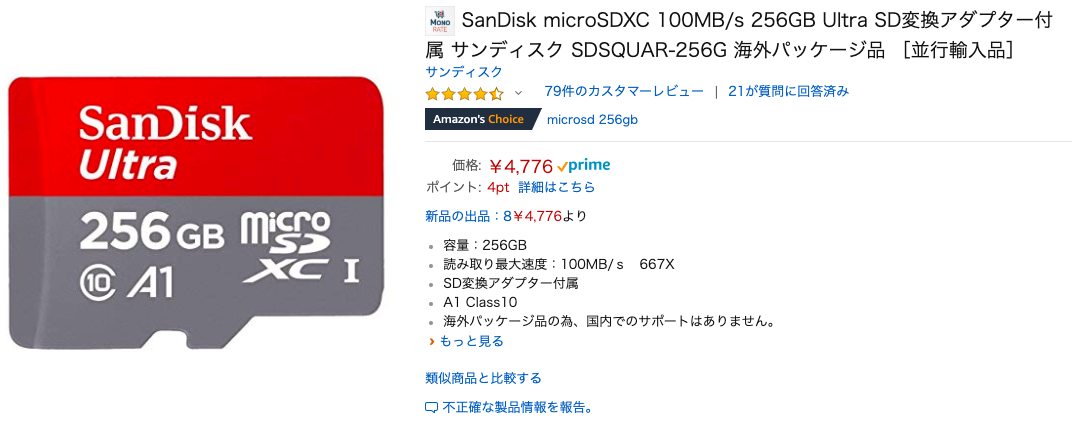Open 新品の出品：8 new offers link

468,216
